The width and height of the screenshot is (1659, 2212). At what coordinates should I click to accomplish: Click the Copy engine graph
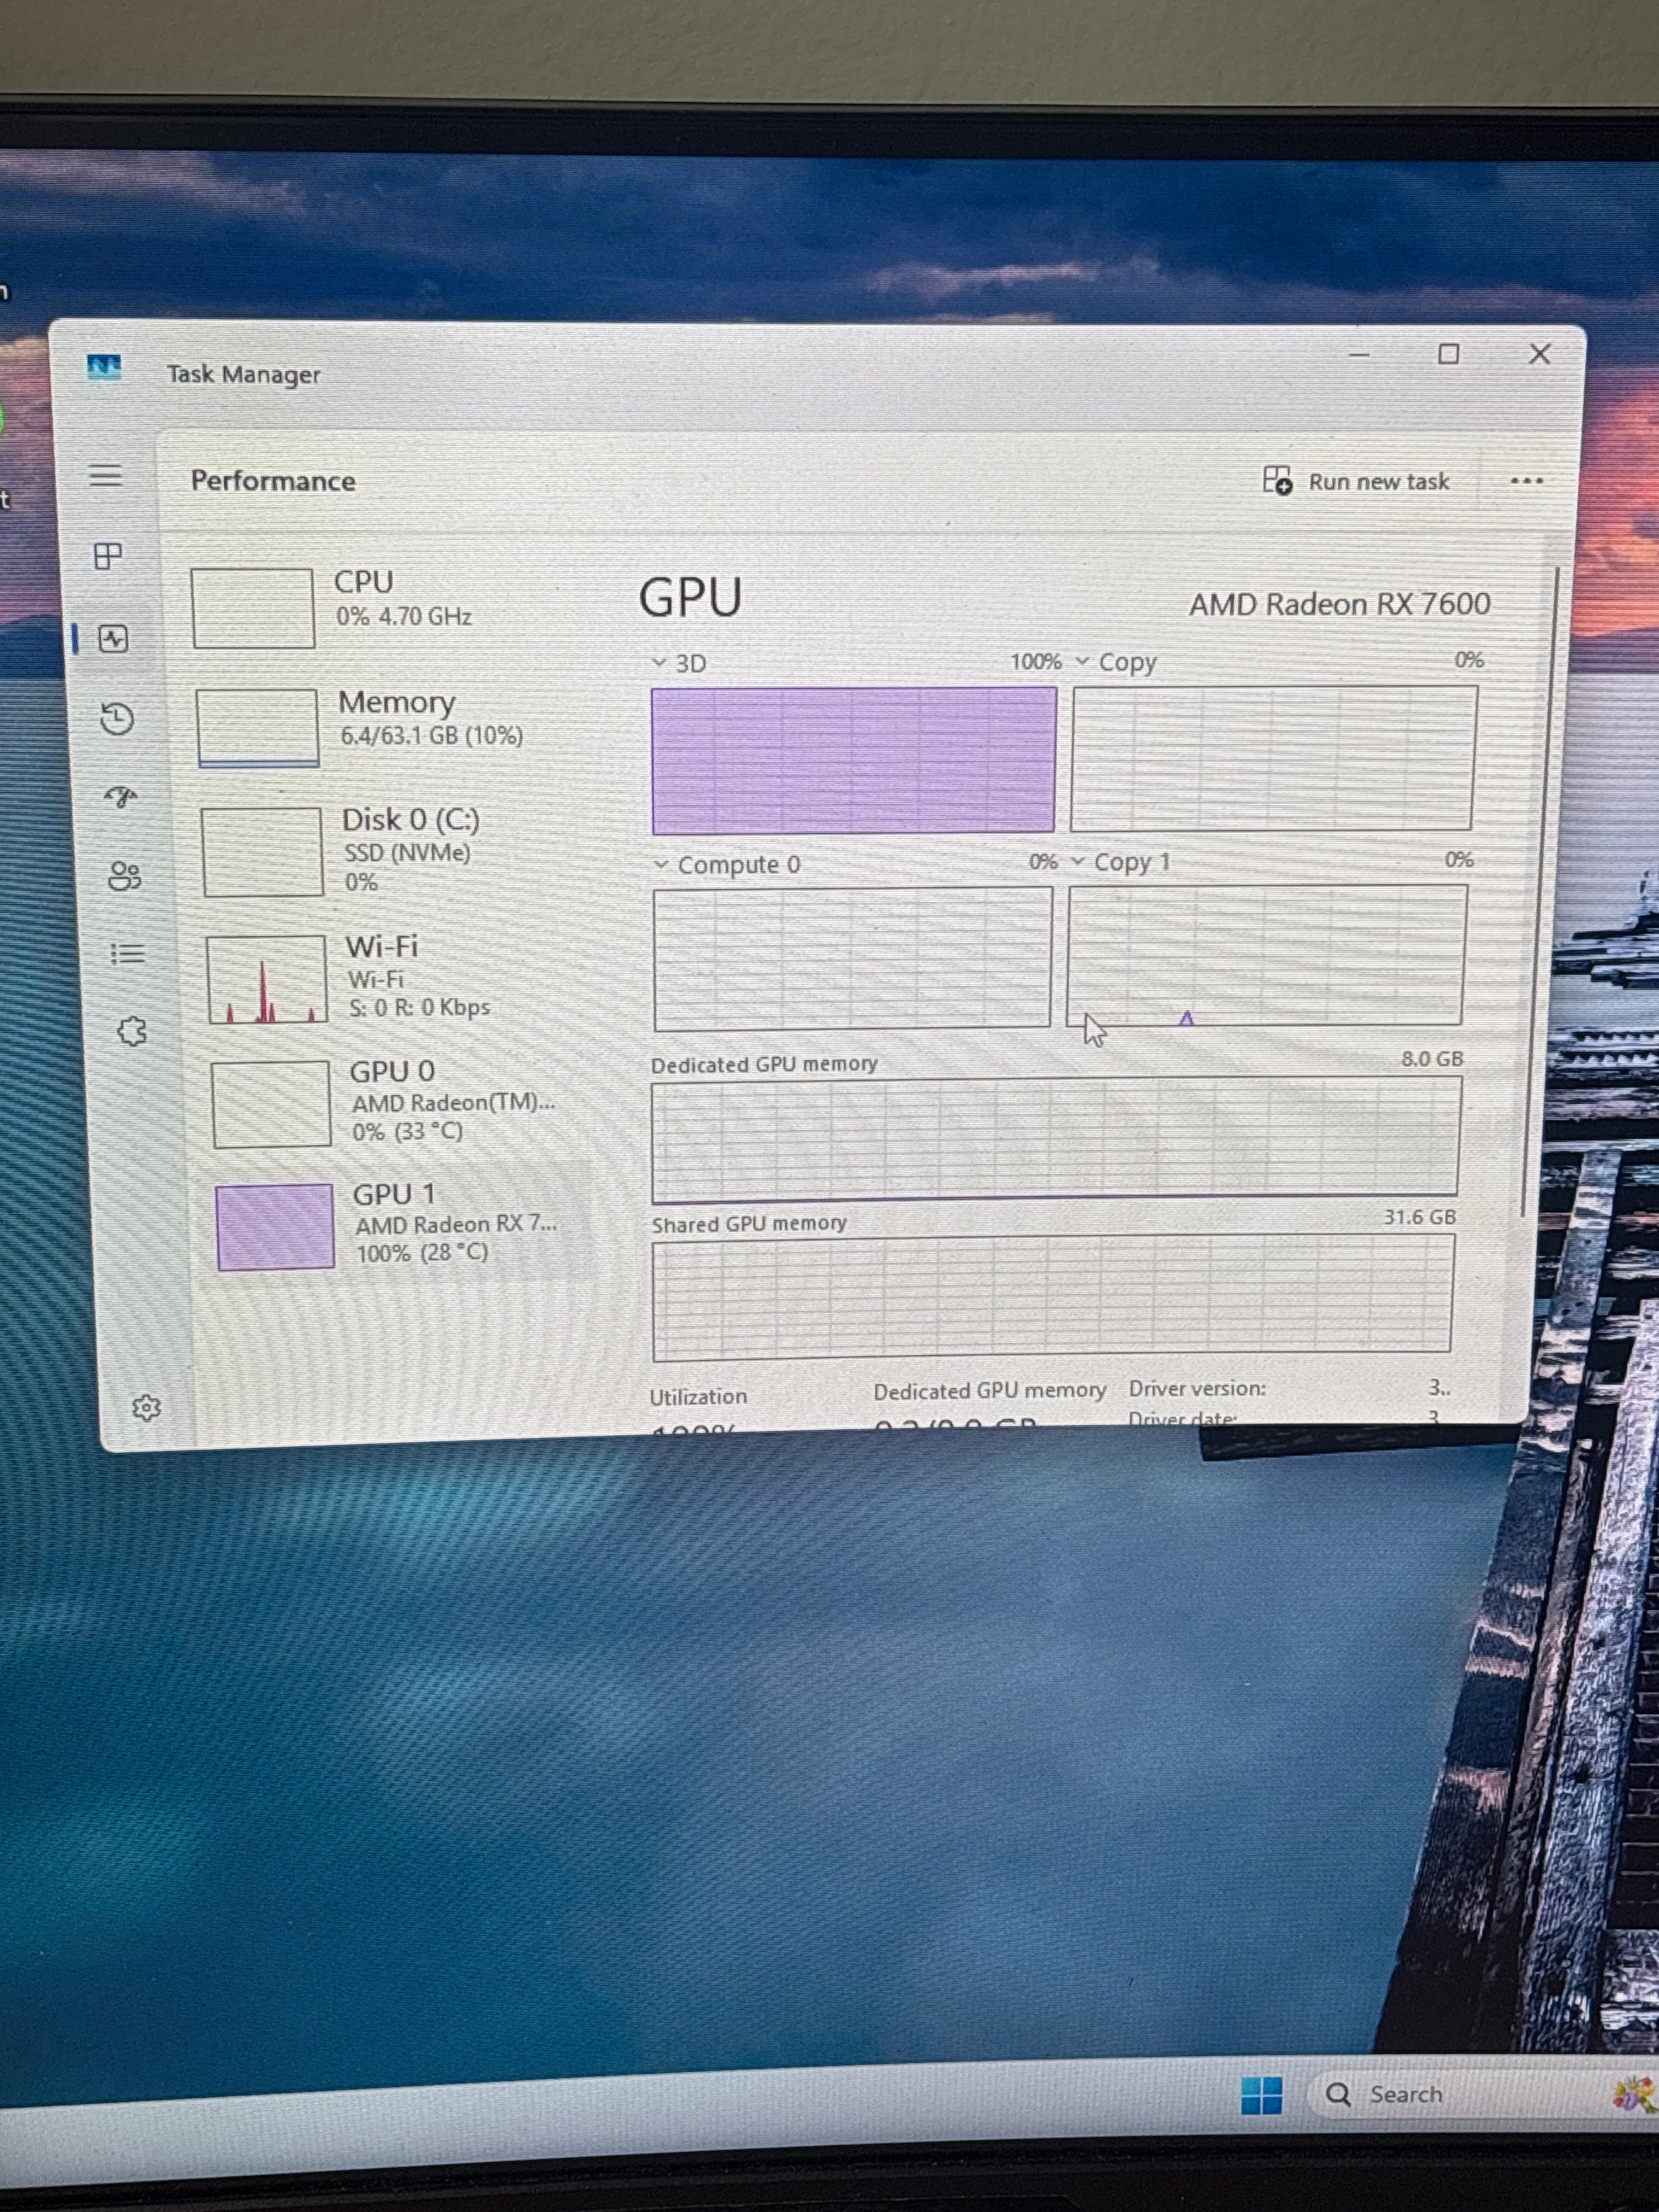[x=1274, y=758]
